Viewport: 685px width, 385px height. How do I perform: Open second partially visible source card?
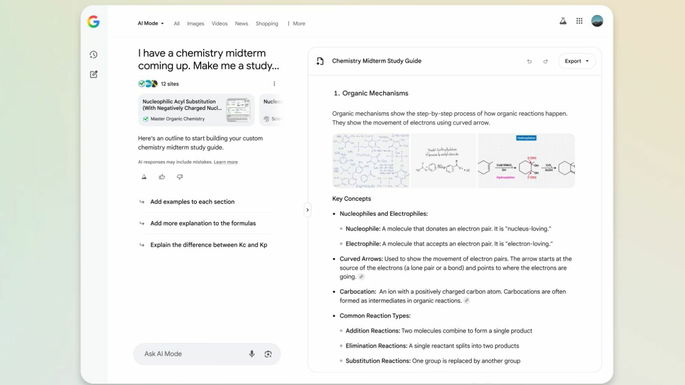(x=271, y=110)
